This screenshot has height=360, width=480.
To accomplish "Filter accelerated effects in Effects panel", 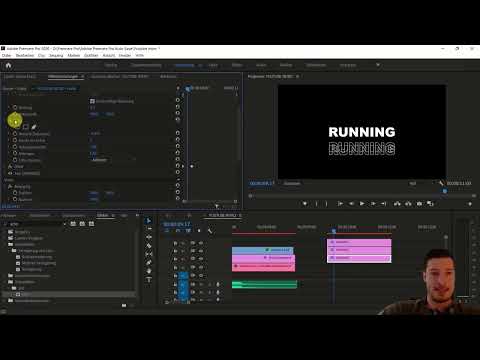I will (73, 224).
